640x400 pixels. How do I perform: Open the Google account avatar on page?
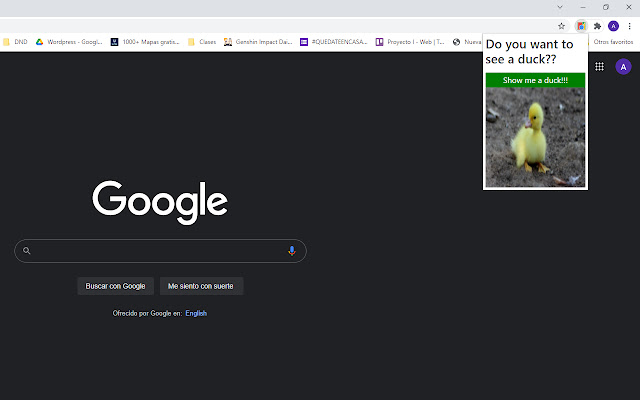(x=623, y=67)
